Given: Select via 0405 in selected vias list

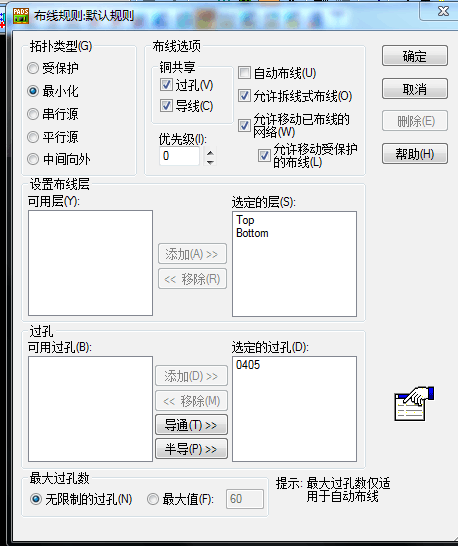Looking at the screenshot, I should coord(248,365).
